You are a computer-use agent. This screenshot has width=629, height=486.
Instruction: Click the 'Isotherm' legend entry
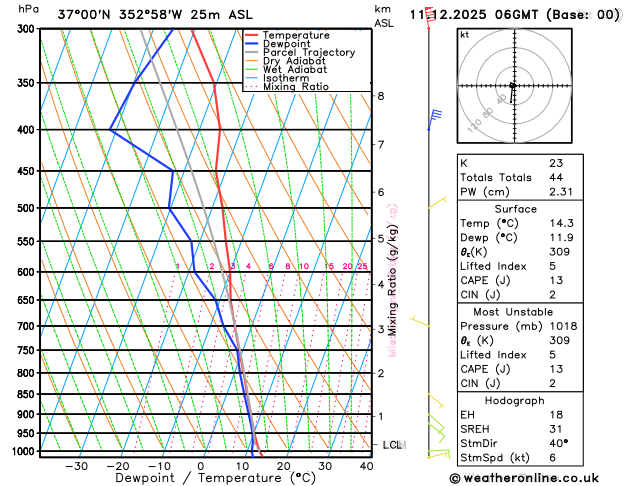tap(277, 78)
